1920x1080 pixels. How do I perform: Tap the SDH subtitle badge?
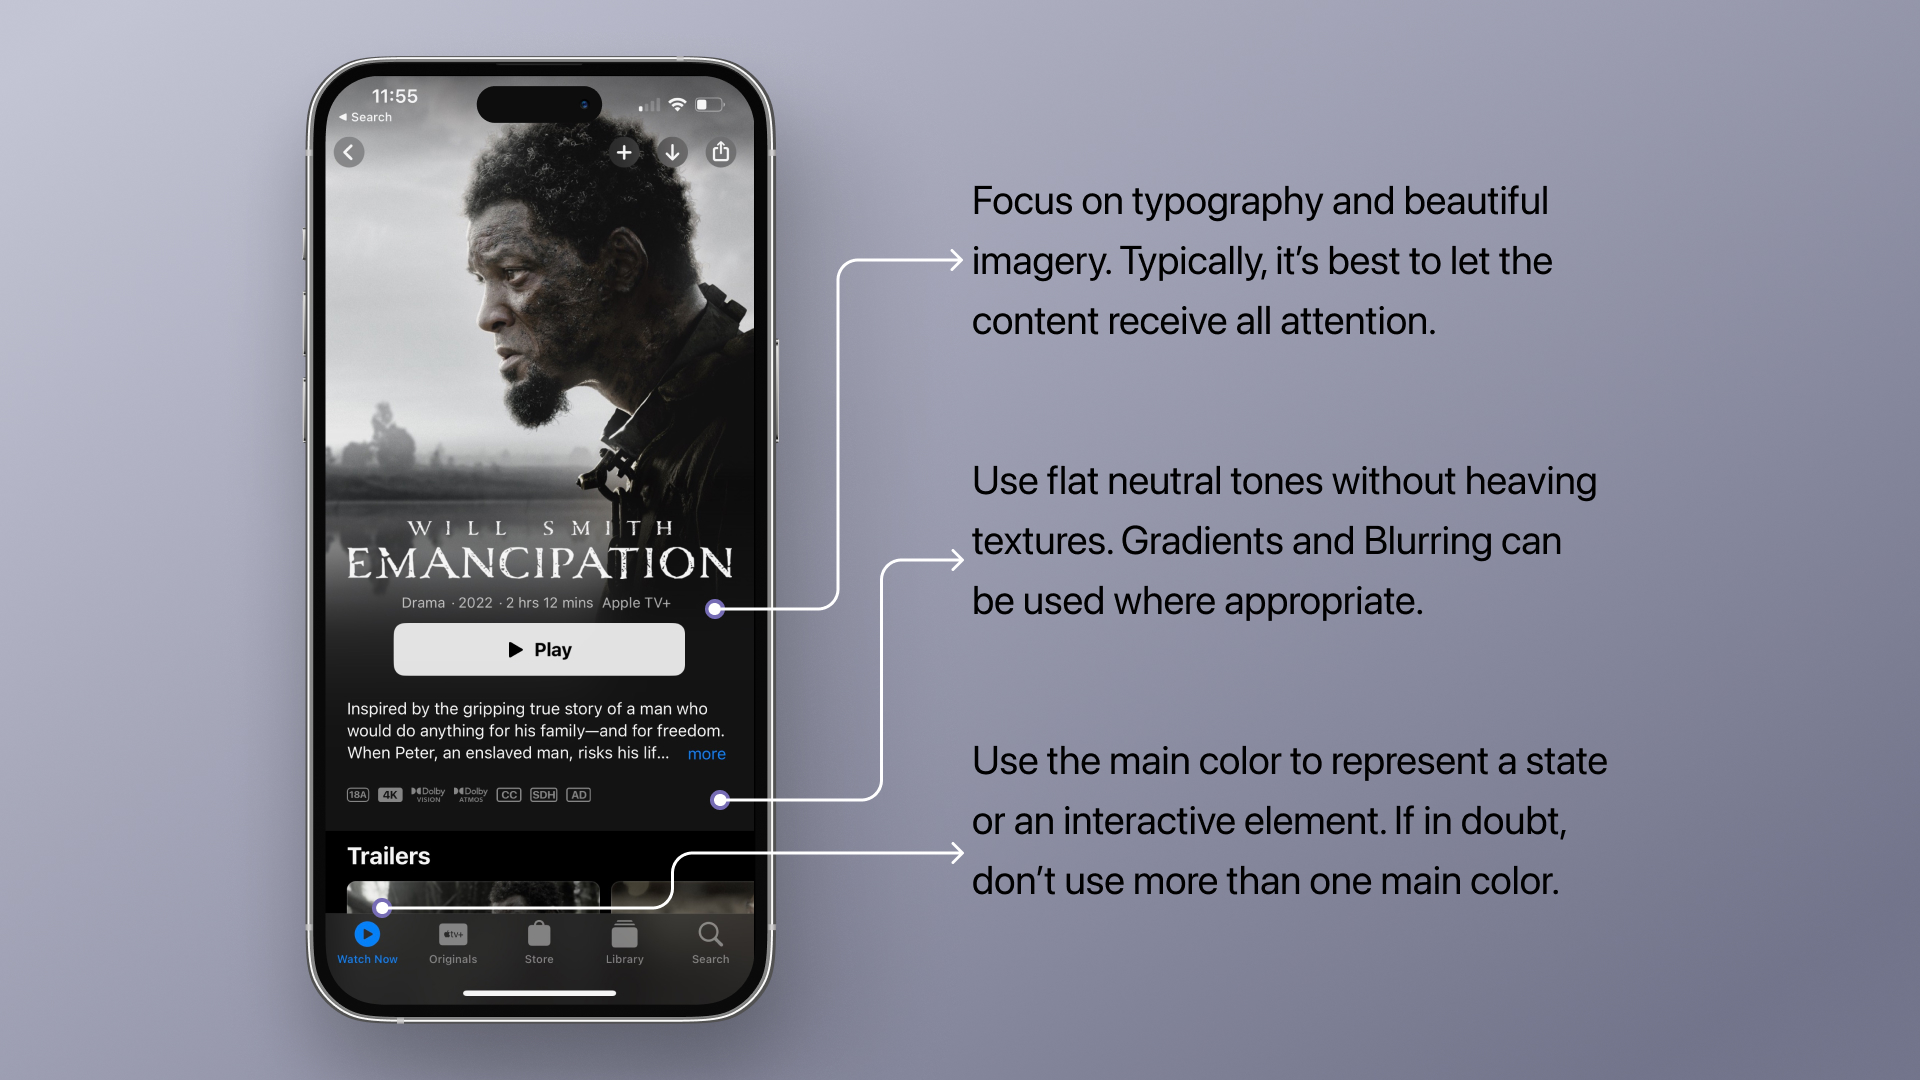click(x=543, y=794)
